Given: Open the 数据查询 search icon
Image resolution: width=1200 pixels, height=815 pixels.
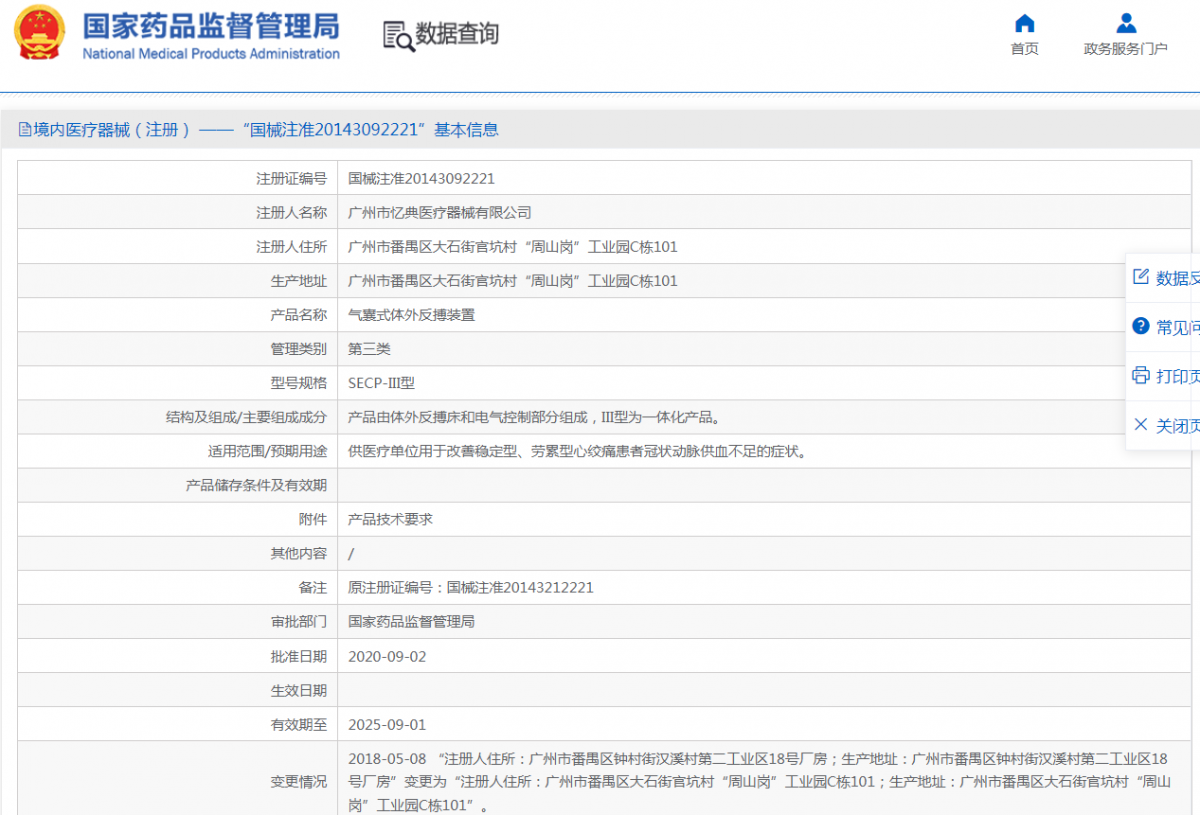Looking at the screenshot, I should pyautogui.click(x=398, y=35).
